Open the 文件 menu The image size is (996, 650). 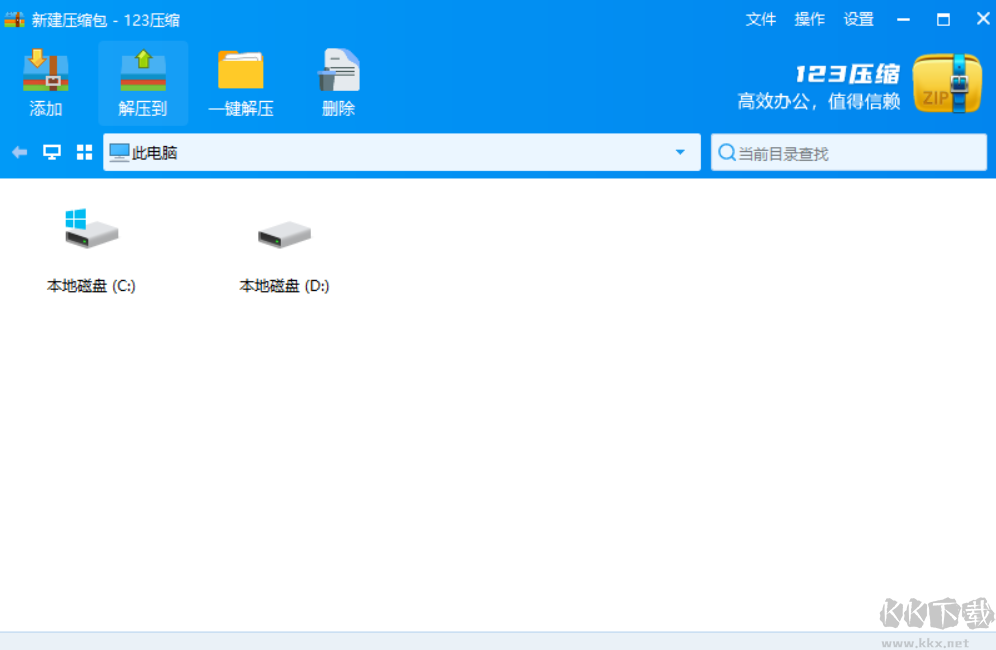click(x=760, y=18)
